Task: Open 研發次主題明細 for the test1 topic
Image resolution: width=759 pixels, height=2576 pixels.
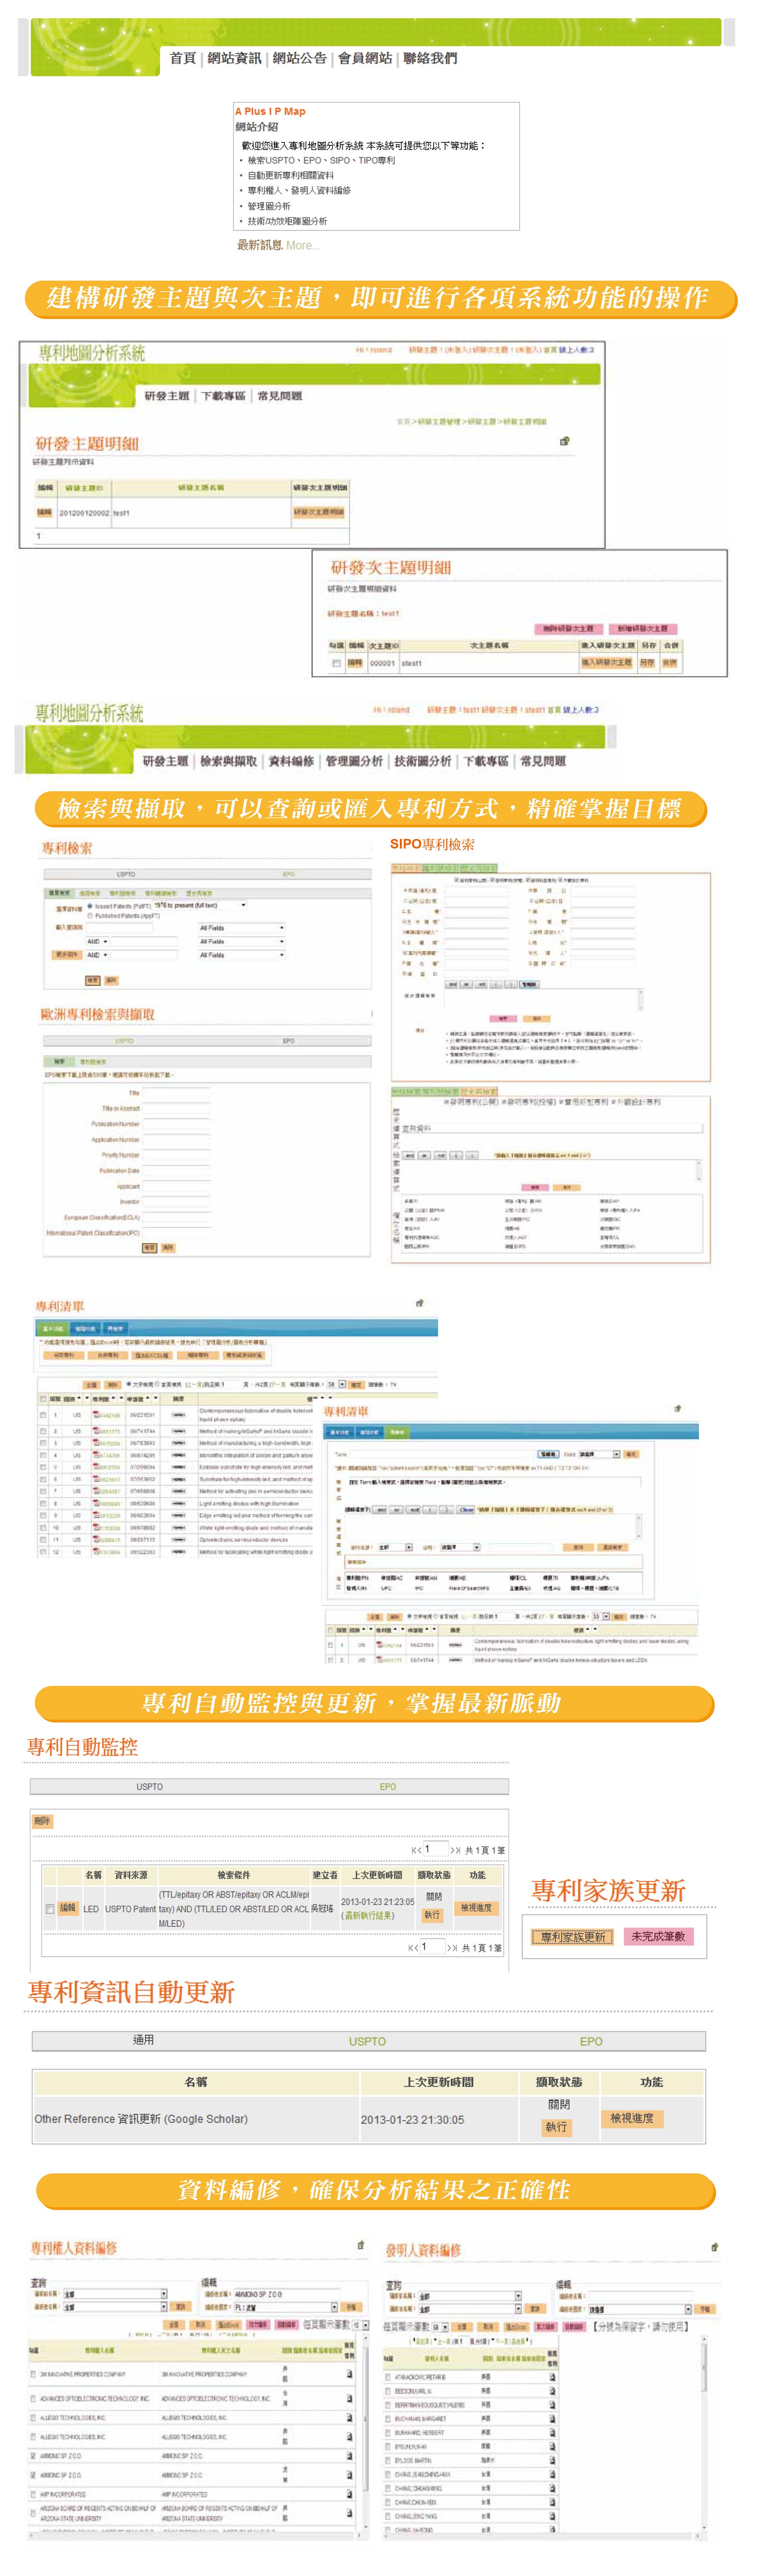Action: click(x=319, y=512)
